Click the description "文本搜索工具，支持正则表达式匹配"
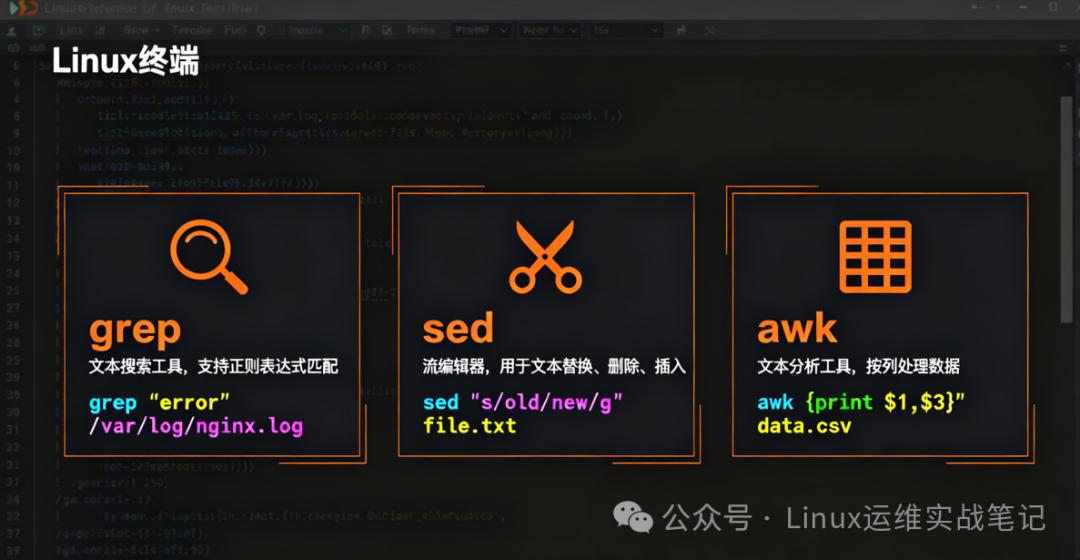The image size is (1080, 560). [x=214, y=366]
